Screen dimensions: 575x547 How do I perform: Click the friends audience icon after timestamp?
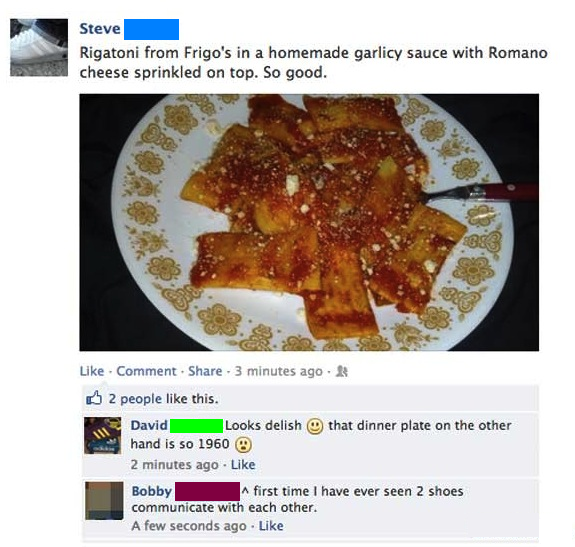(342, 371)
